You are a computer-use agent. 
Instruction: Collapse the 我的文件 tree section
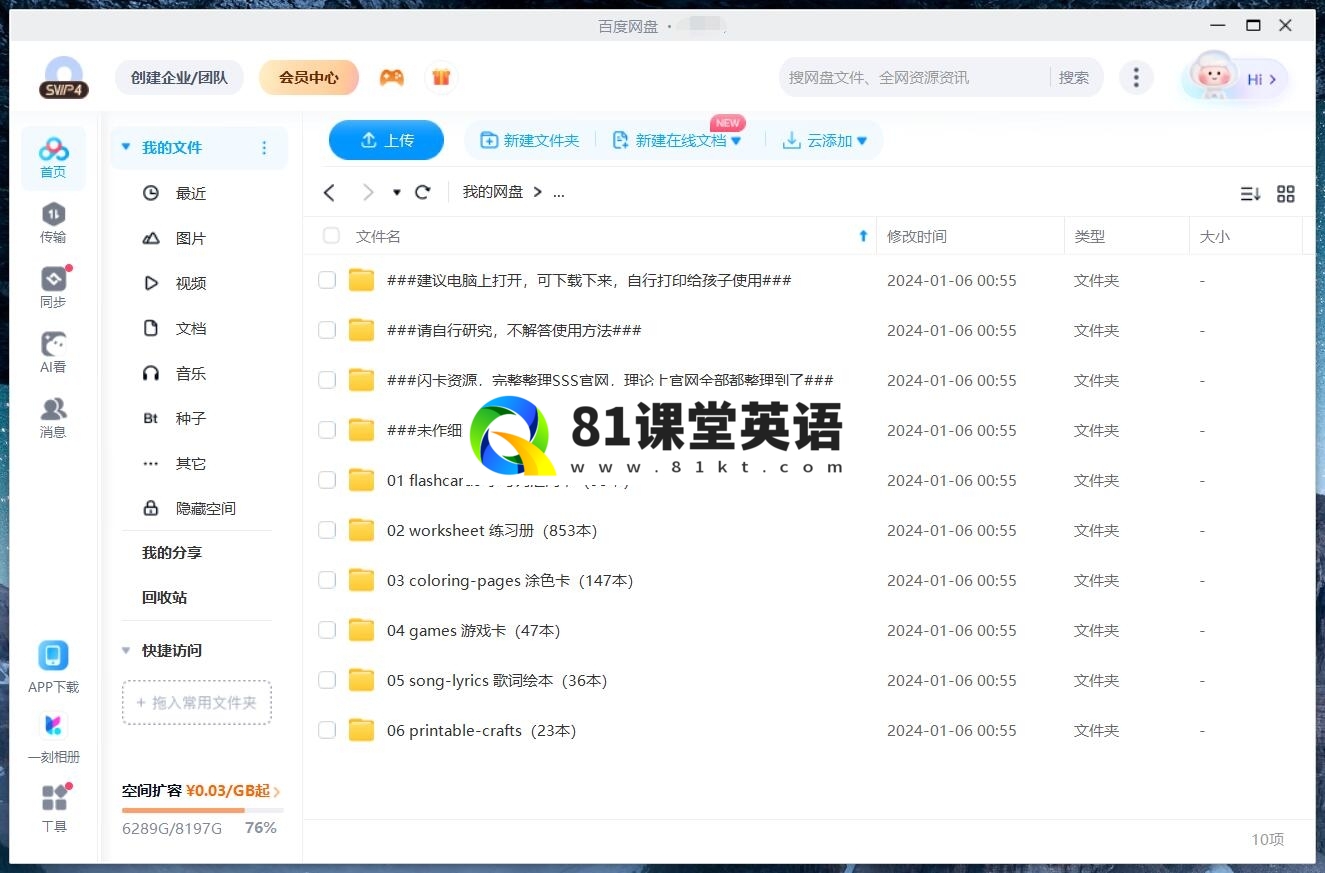pos(126,147)
